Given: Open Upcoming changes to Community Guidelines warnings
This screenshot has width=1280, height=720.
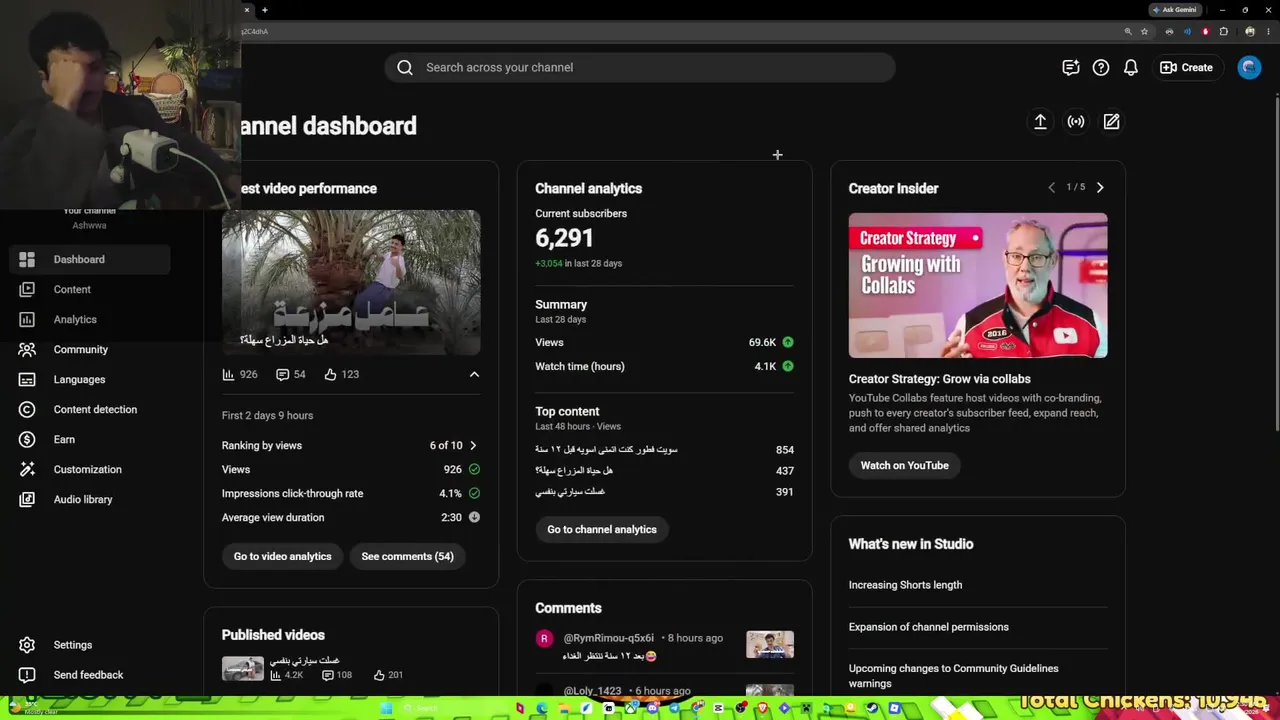Looking at the screenshot, I should click(954, 676).
